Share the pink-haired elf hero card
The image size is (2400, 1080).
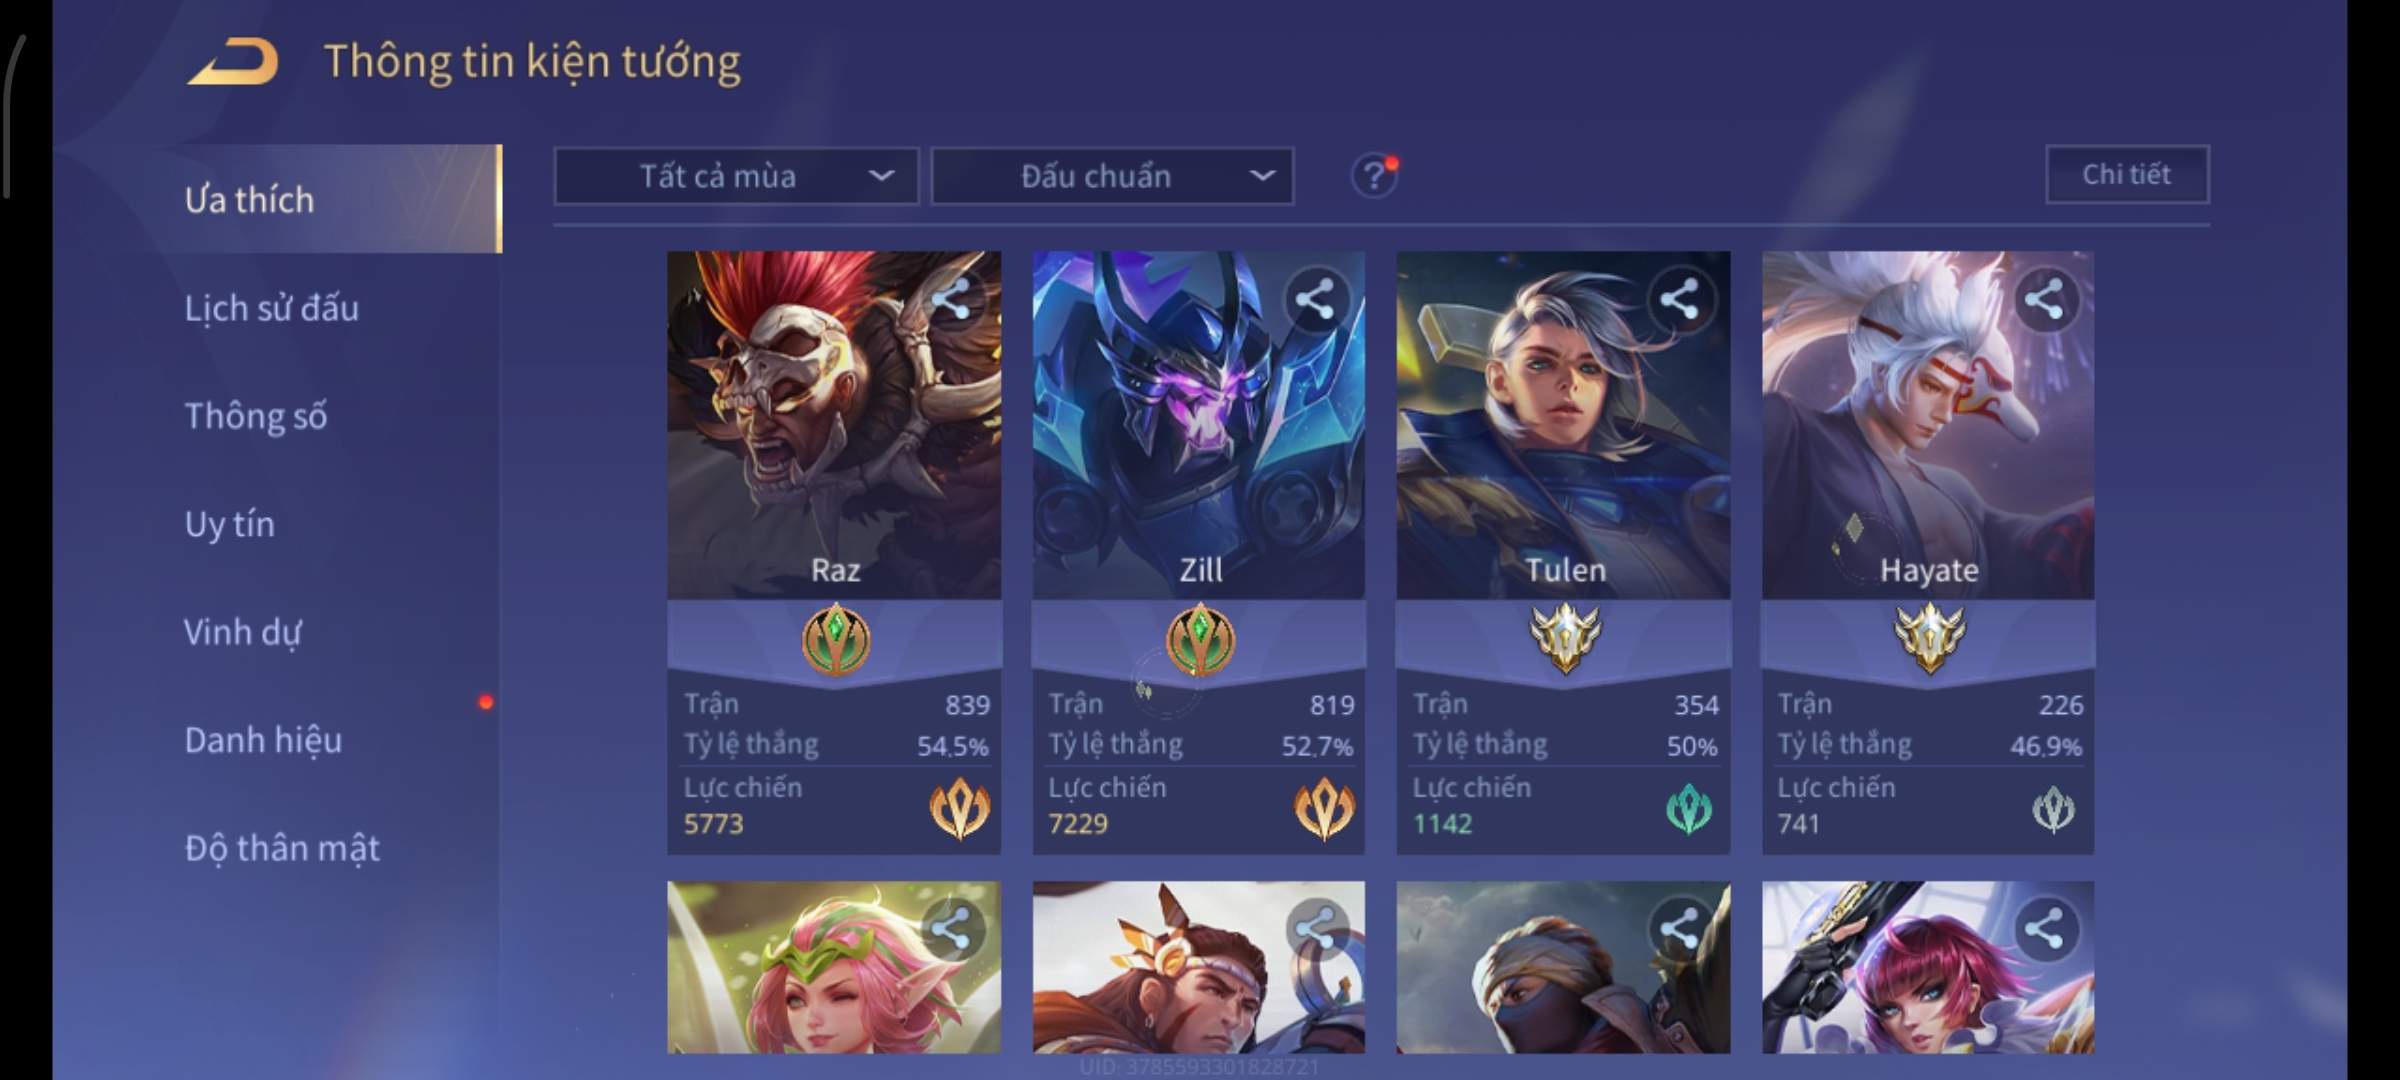tap(950, 929)
